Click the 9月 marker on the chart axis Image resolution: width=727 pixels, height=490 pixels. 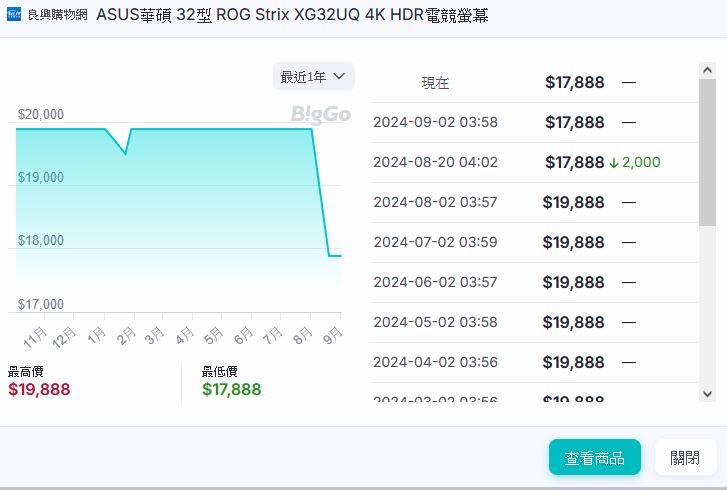click(333, 335)
